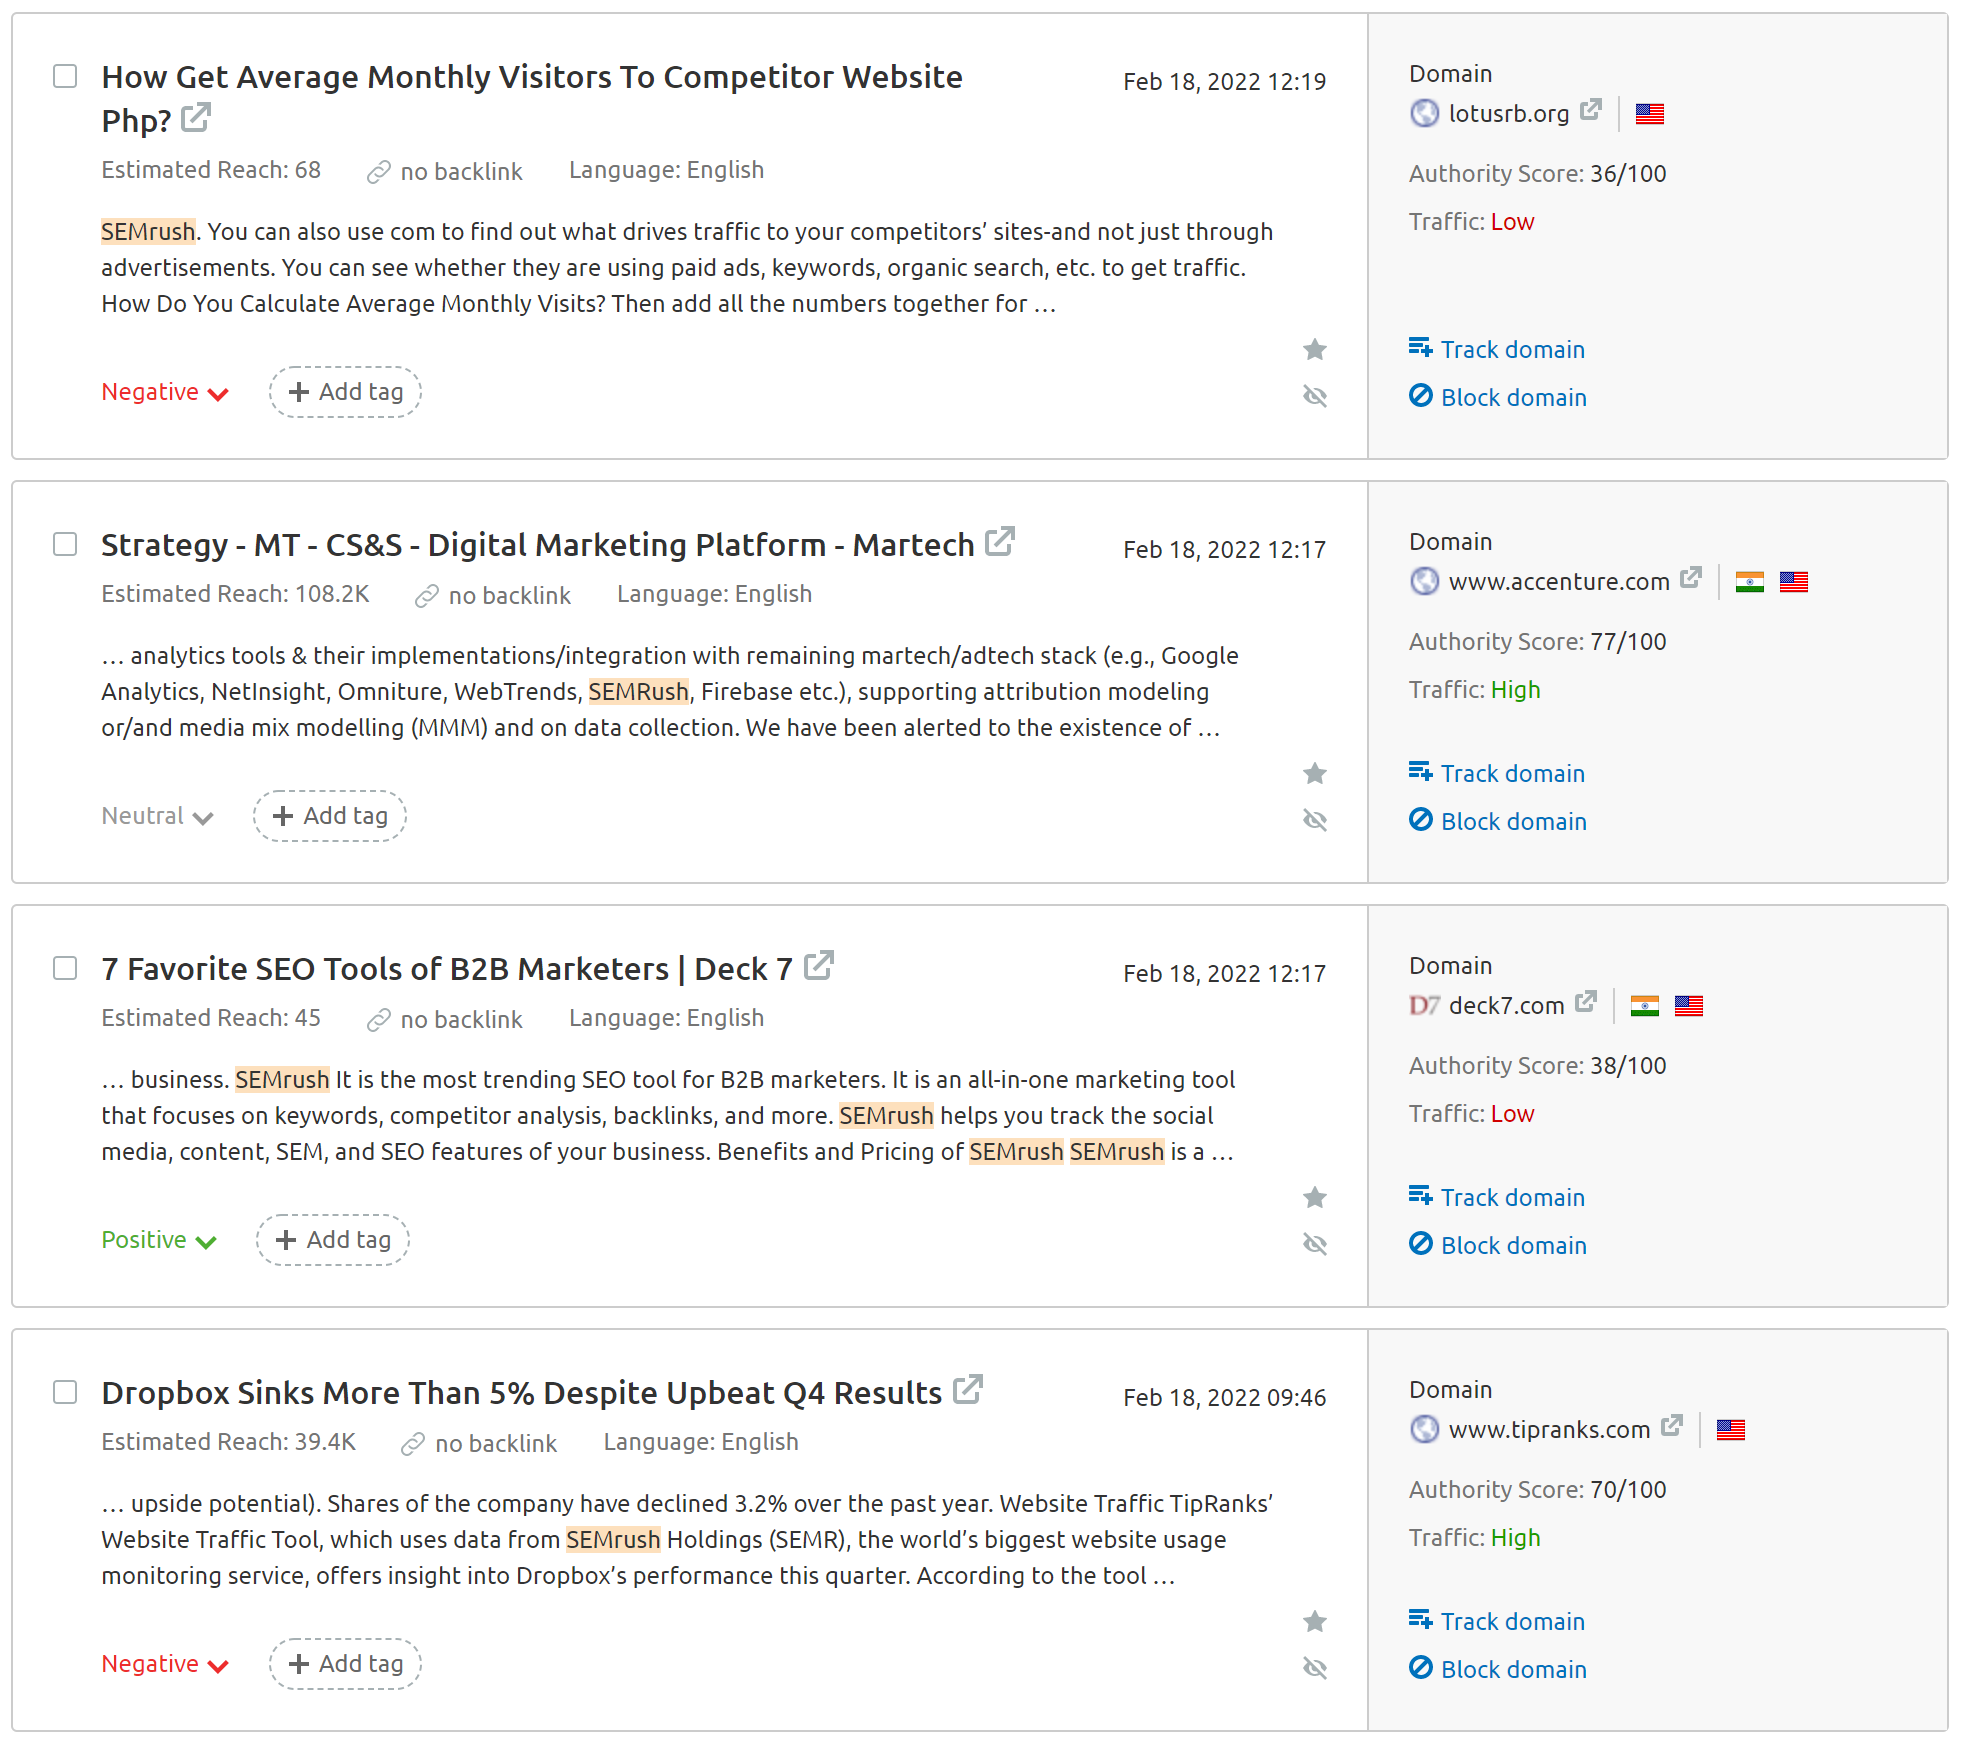Click 'Estimated Reach: 39.4K' text
Viewport: 1963px width, 1743px height.
click(228, 1442)
